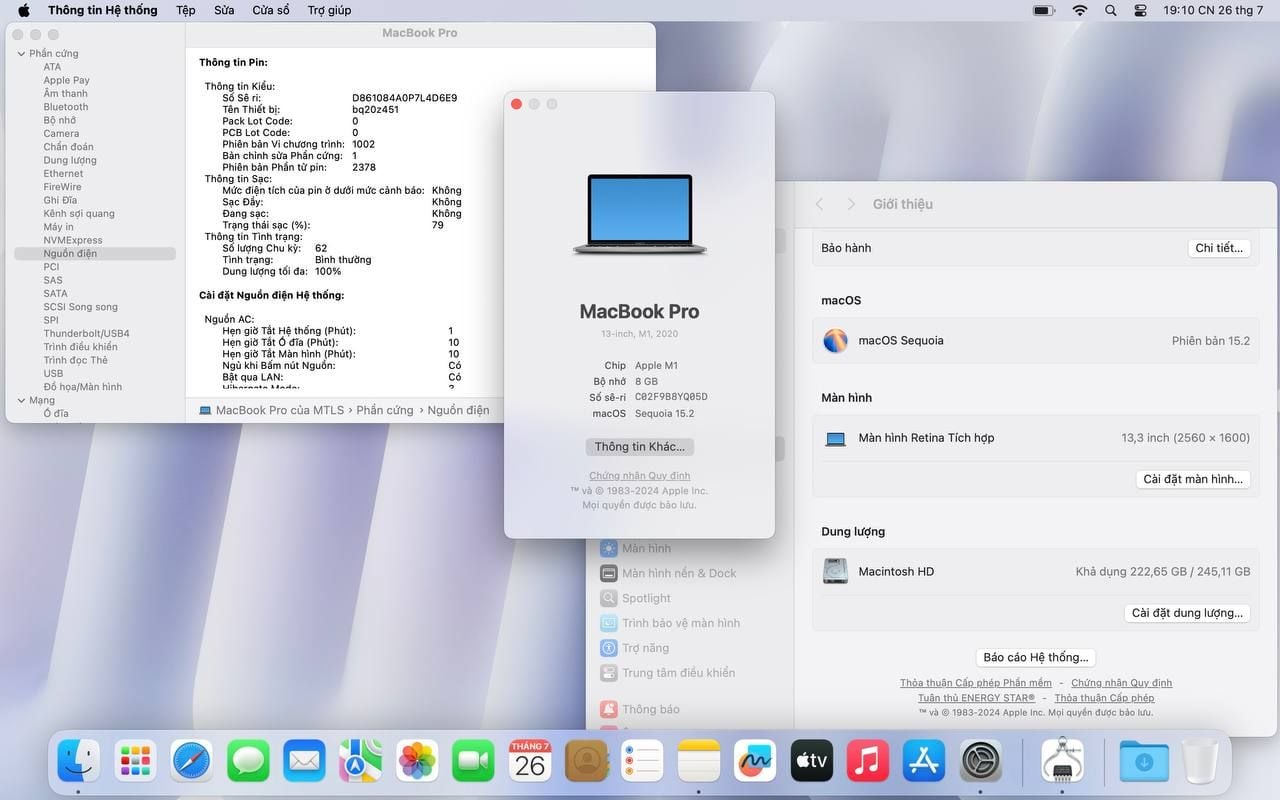Go back in Giới thiệu settings pane
1280x800 pixels.
coord(819,204)
